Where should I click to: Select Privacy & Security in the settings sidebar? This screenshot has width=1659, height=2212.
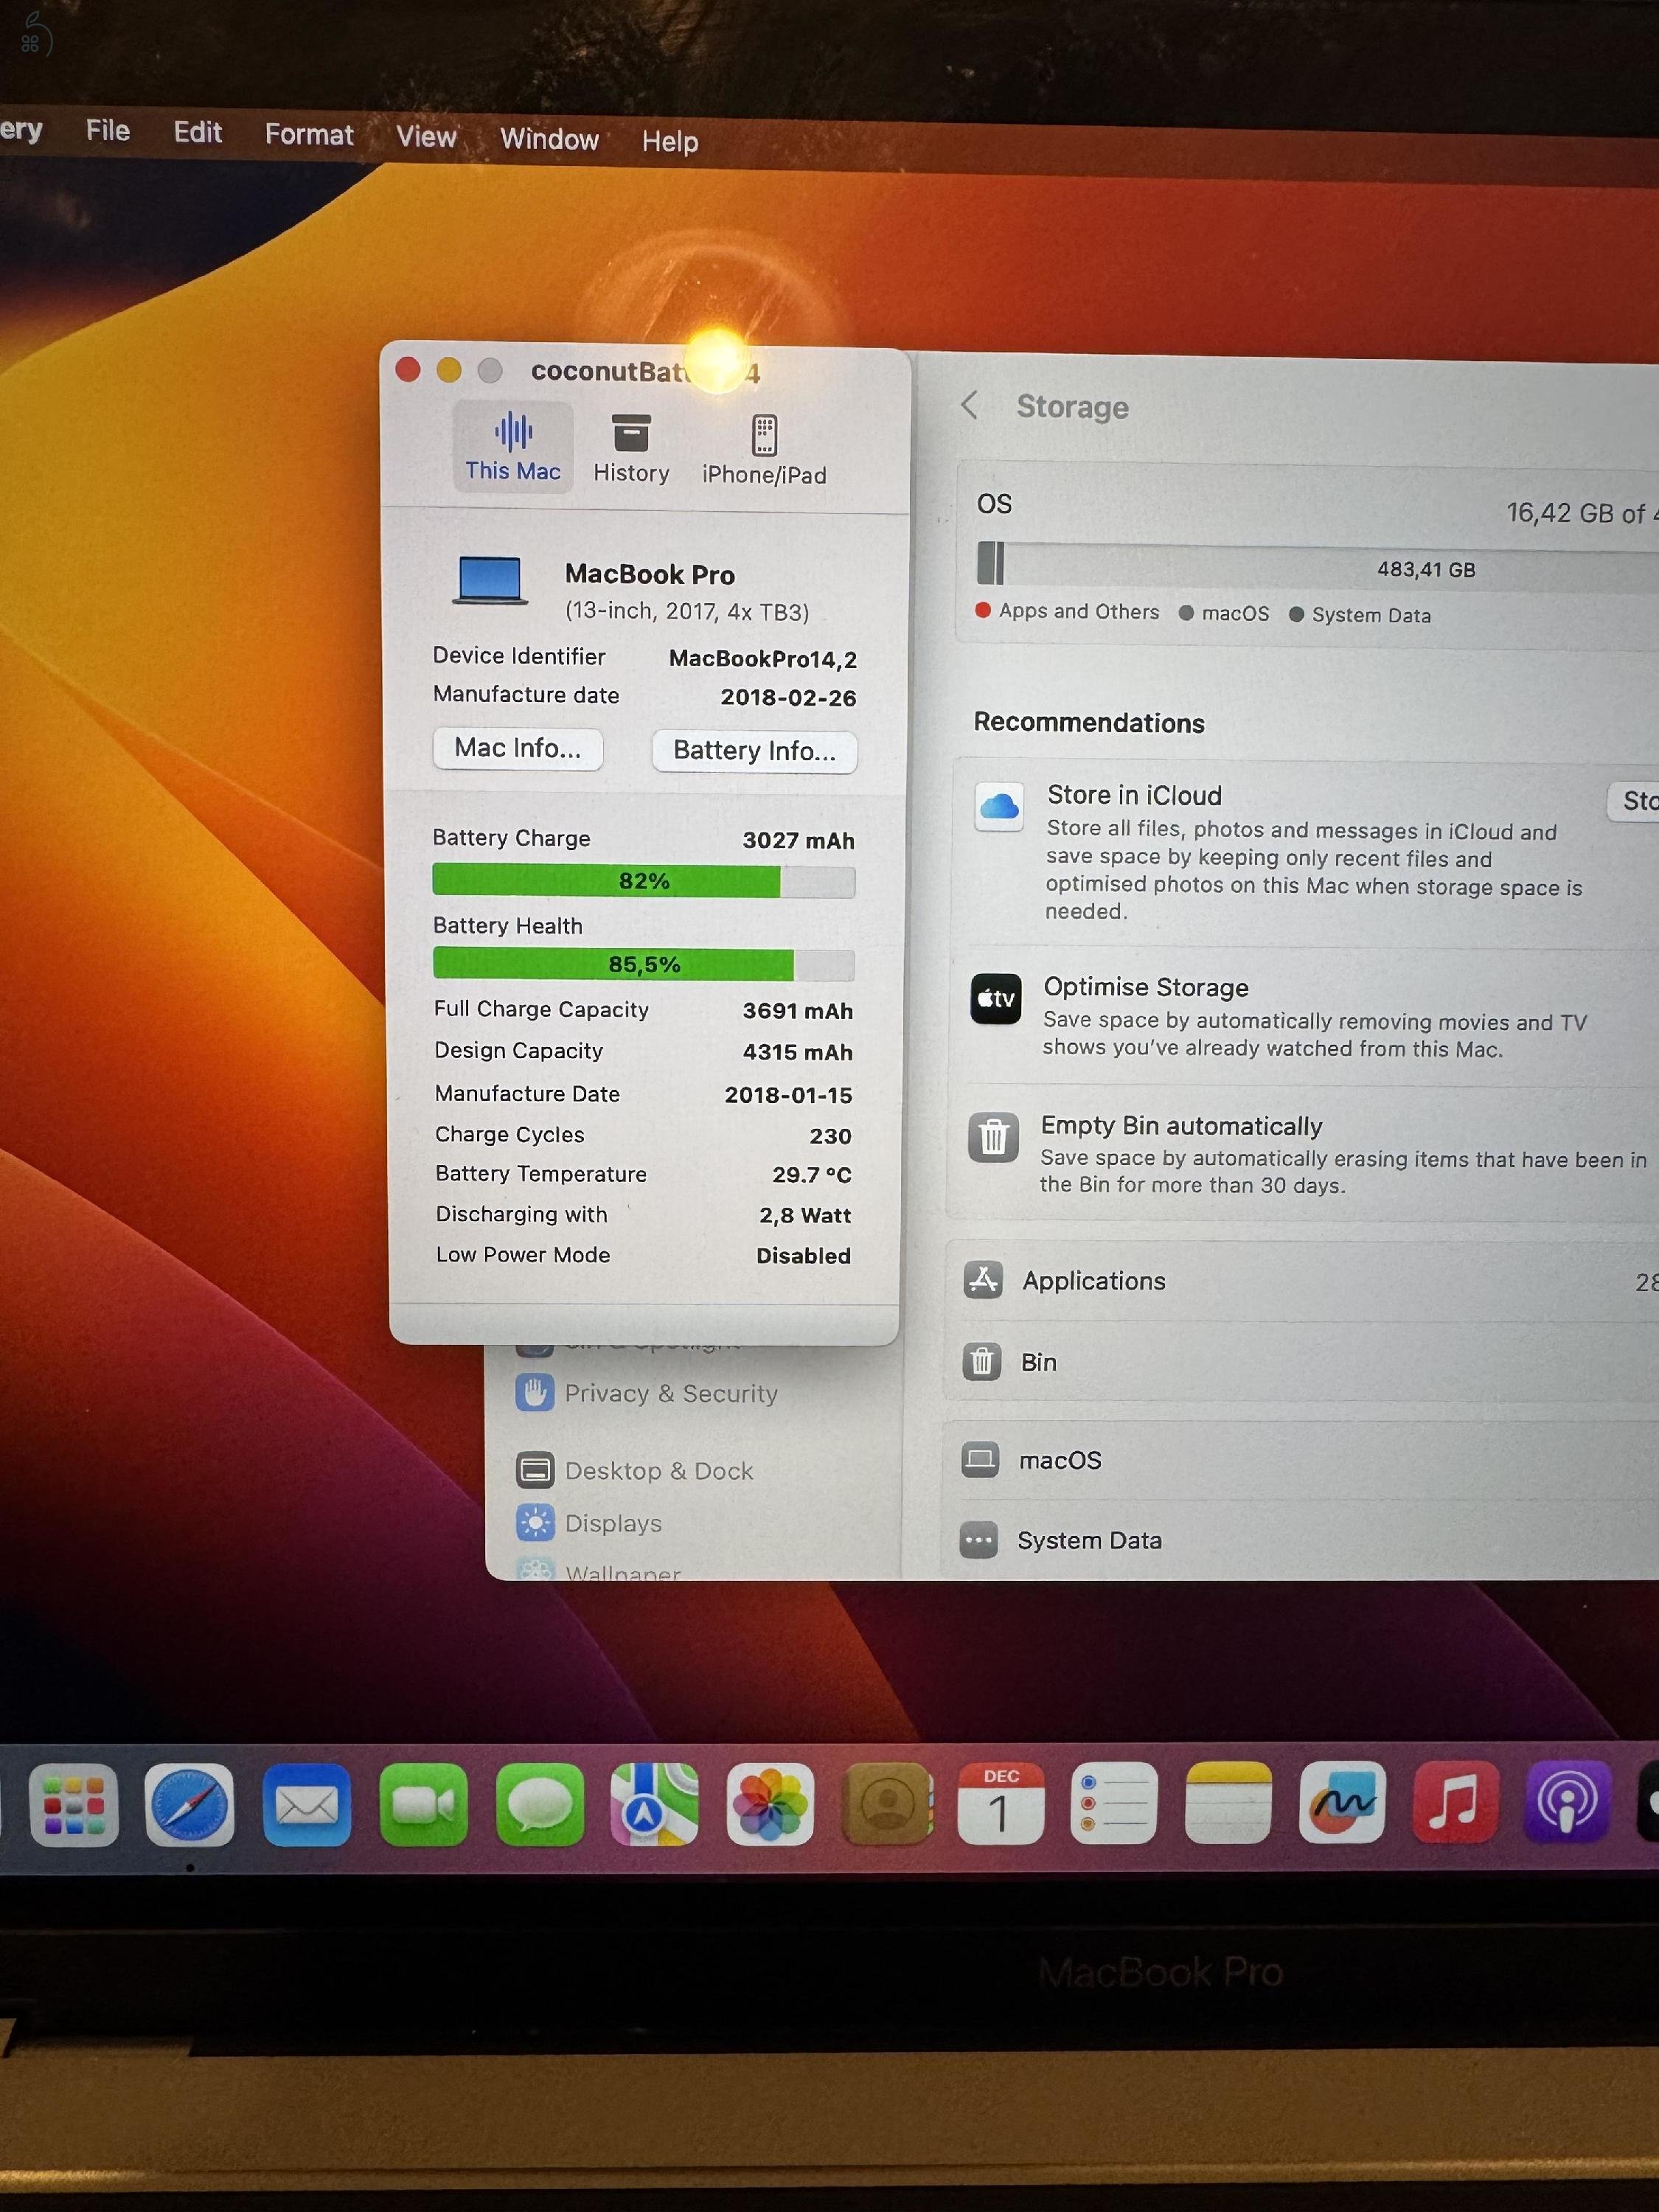(x=647, y=1393)
